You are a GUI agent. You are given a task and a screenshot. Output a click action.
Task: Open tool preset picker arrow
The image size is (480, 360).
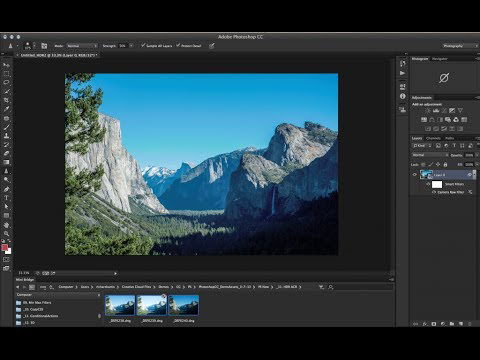(17, 46)
